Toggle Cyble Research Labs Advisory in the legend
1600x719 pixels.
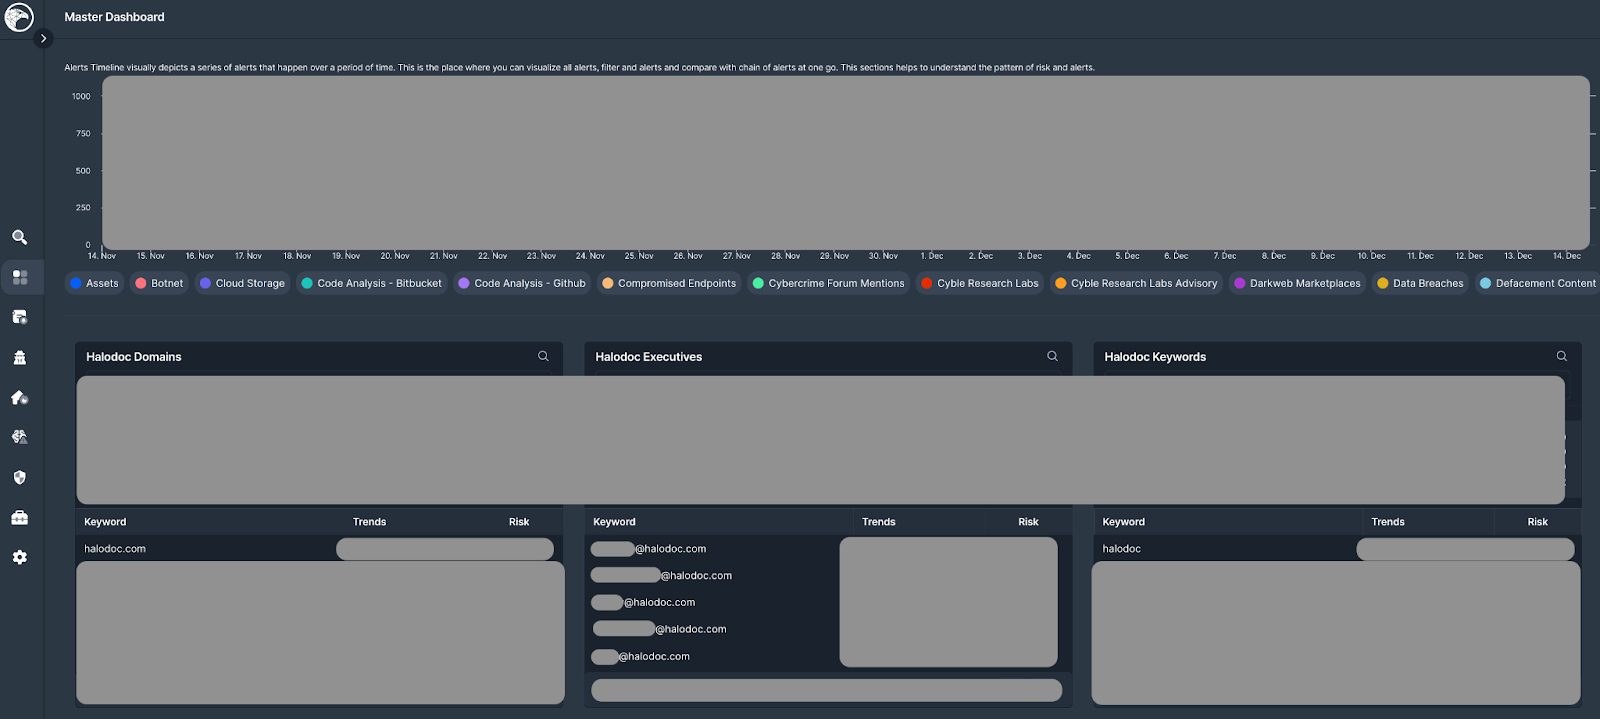(1136, 283)
